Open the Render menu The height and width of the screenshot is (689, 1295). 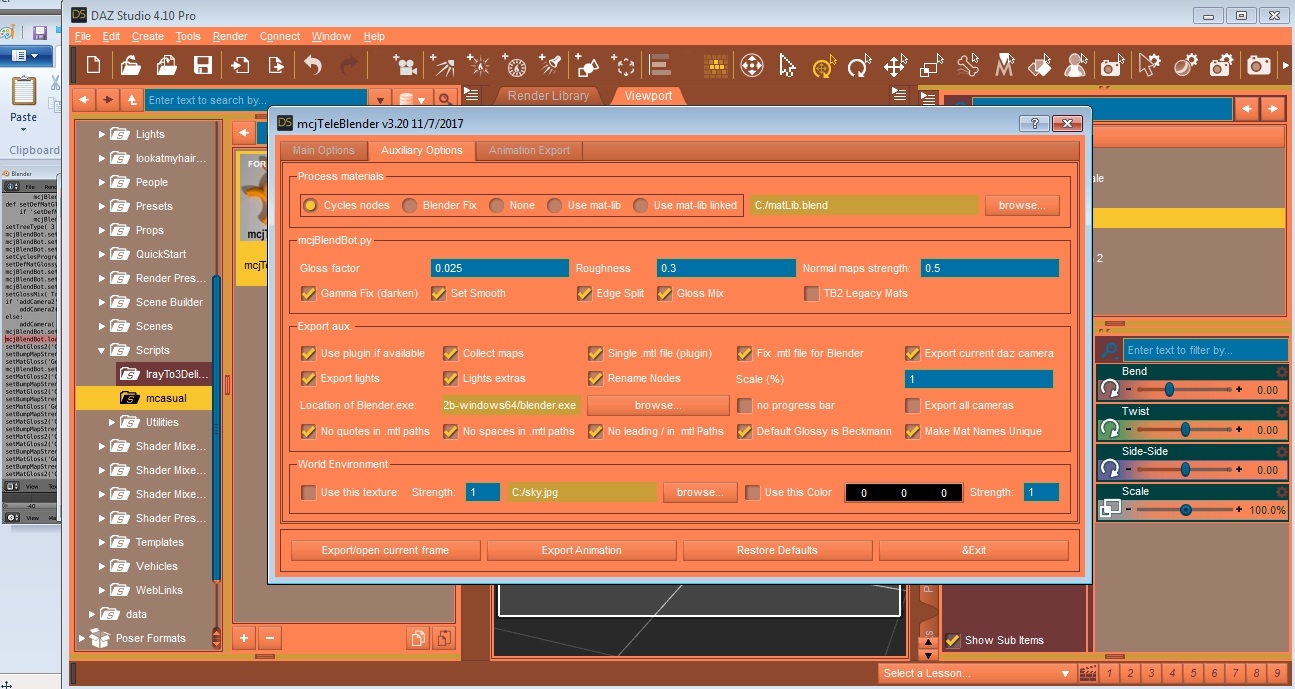coord(230,37)
